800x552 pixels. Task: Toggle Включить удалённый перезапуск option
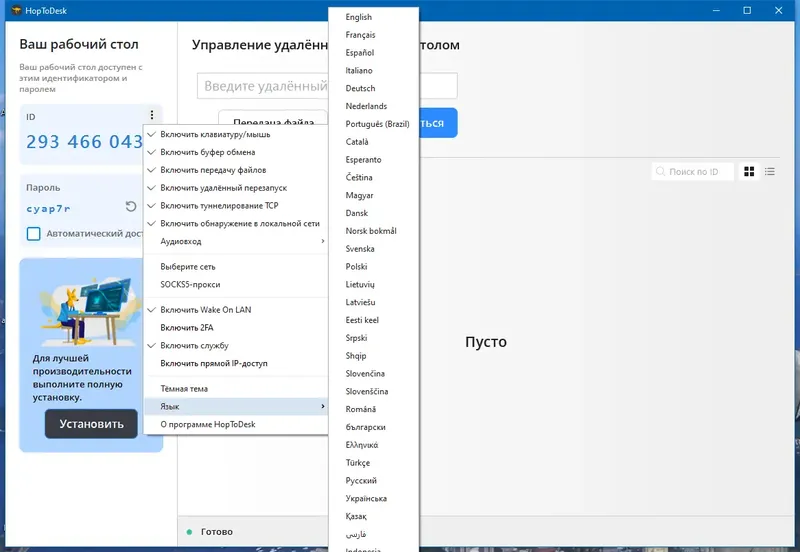tap(236, 188)
